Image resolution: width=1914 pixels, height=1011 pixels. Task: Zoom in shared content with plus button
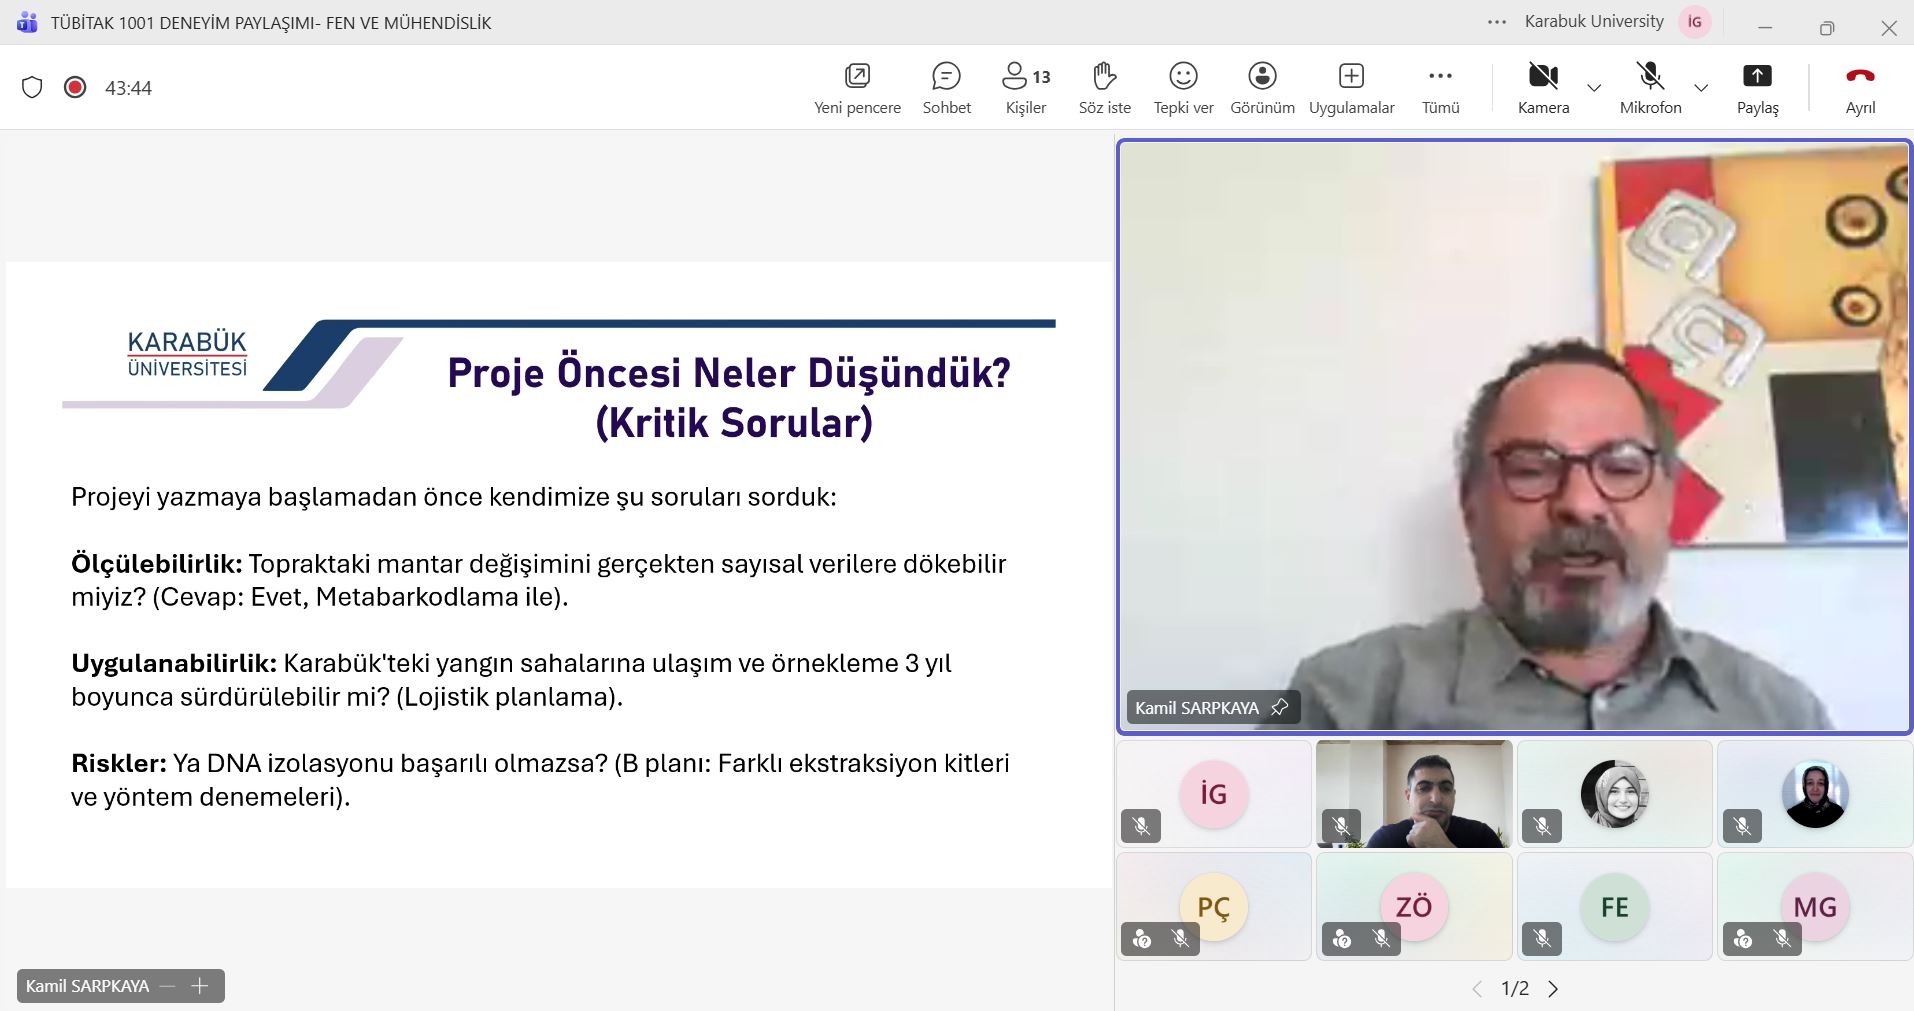point(200,986)
